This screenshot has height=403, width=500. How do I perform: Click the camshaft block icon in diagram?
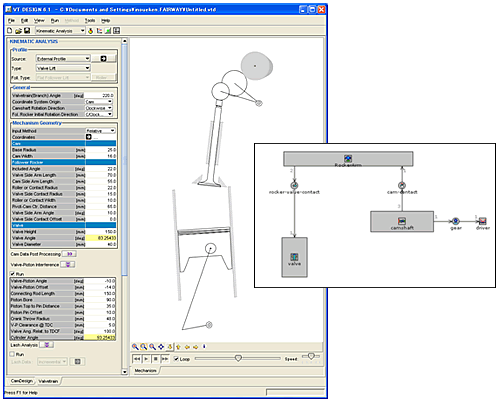402,221
